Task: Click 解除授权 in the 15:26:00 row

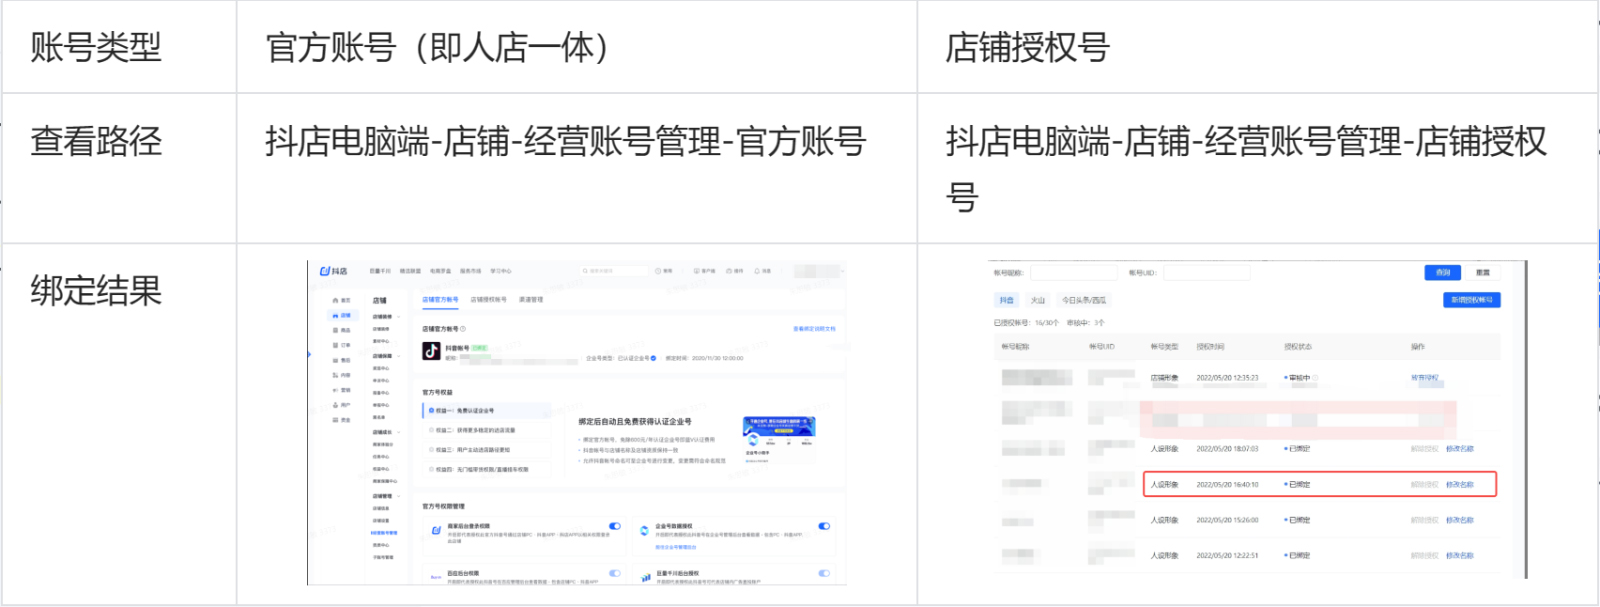Action: click(1424, 520)
